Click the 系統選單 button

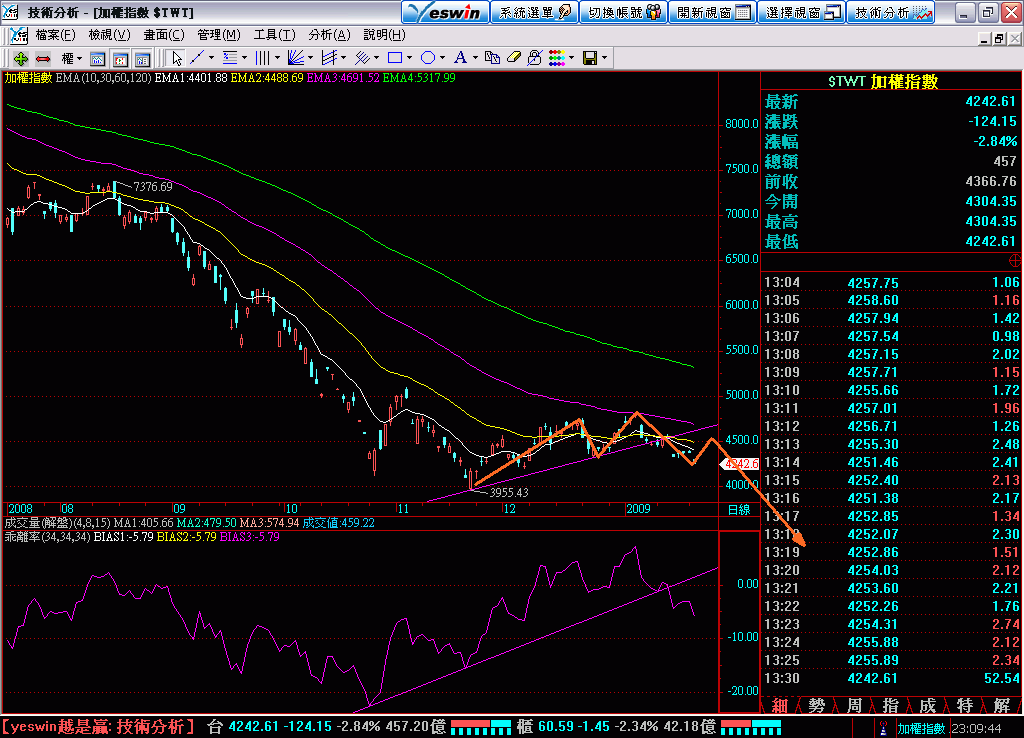[534, 12]
